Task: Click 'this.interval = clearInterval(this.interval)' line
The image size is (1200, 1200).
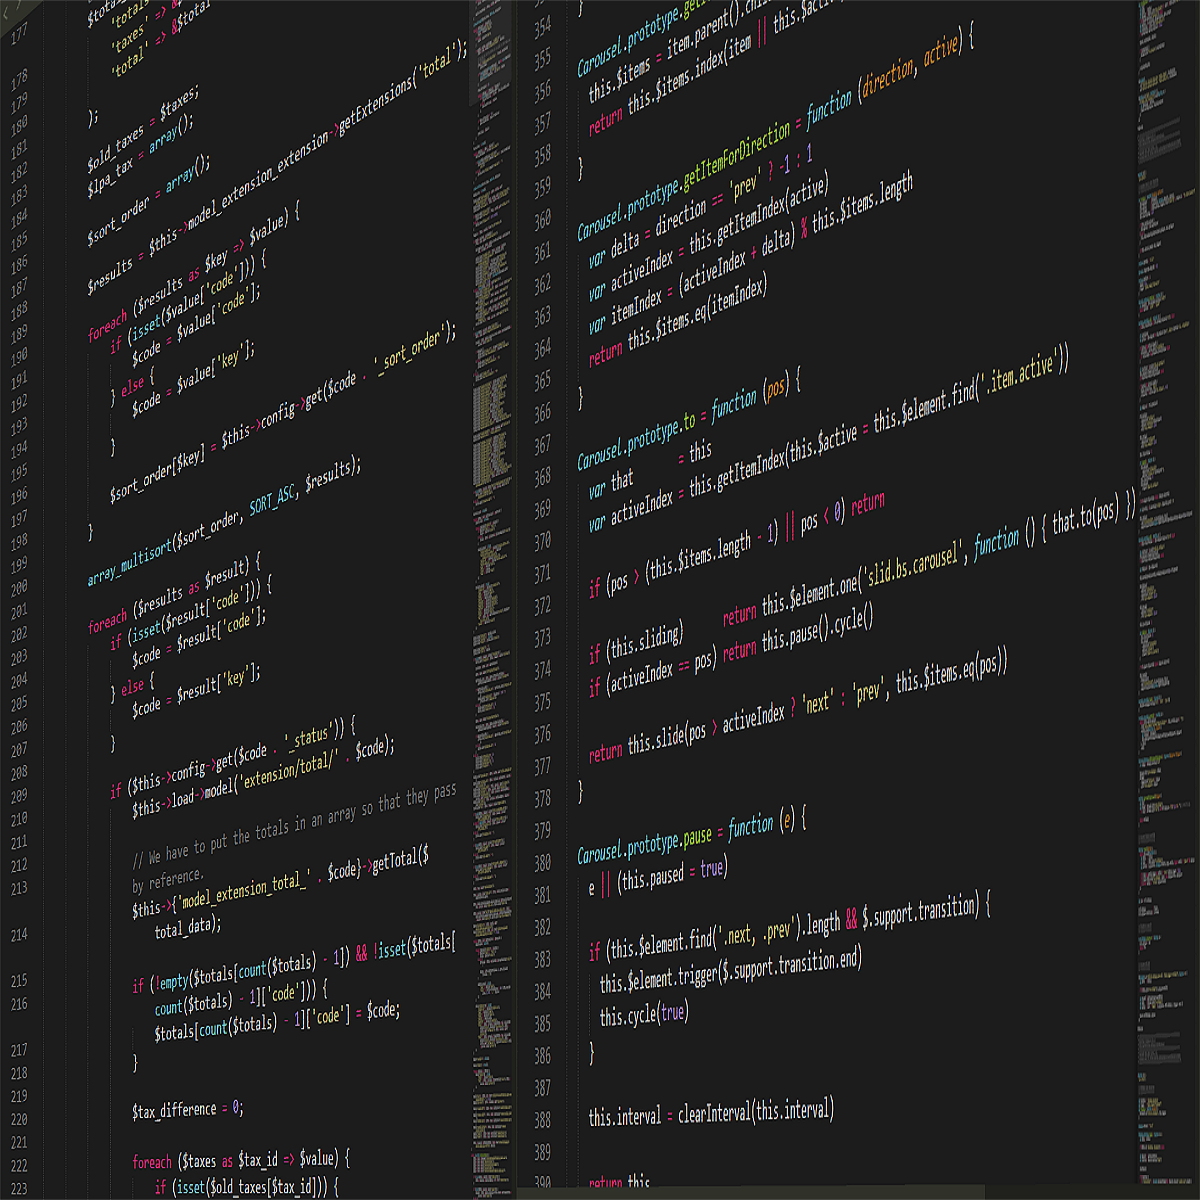Action: click(711, 1112)
